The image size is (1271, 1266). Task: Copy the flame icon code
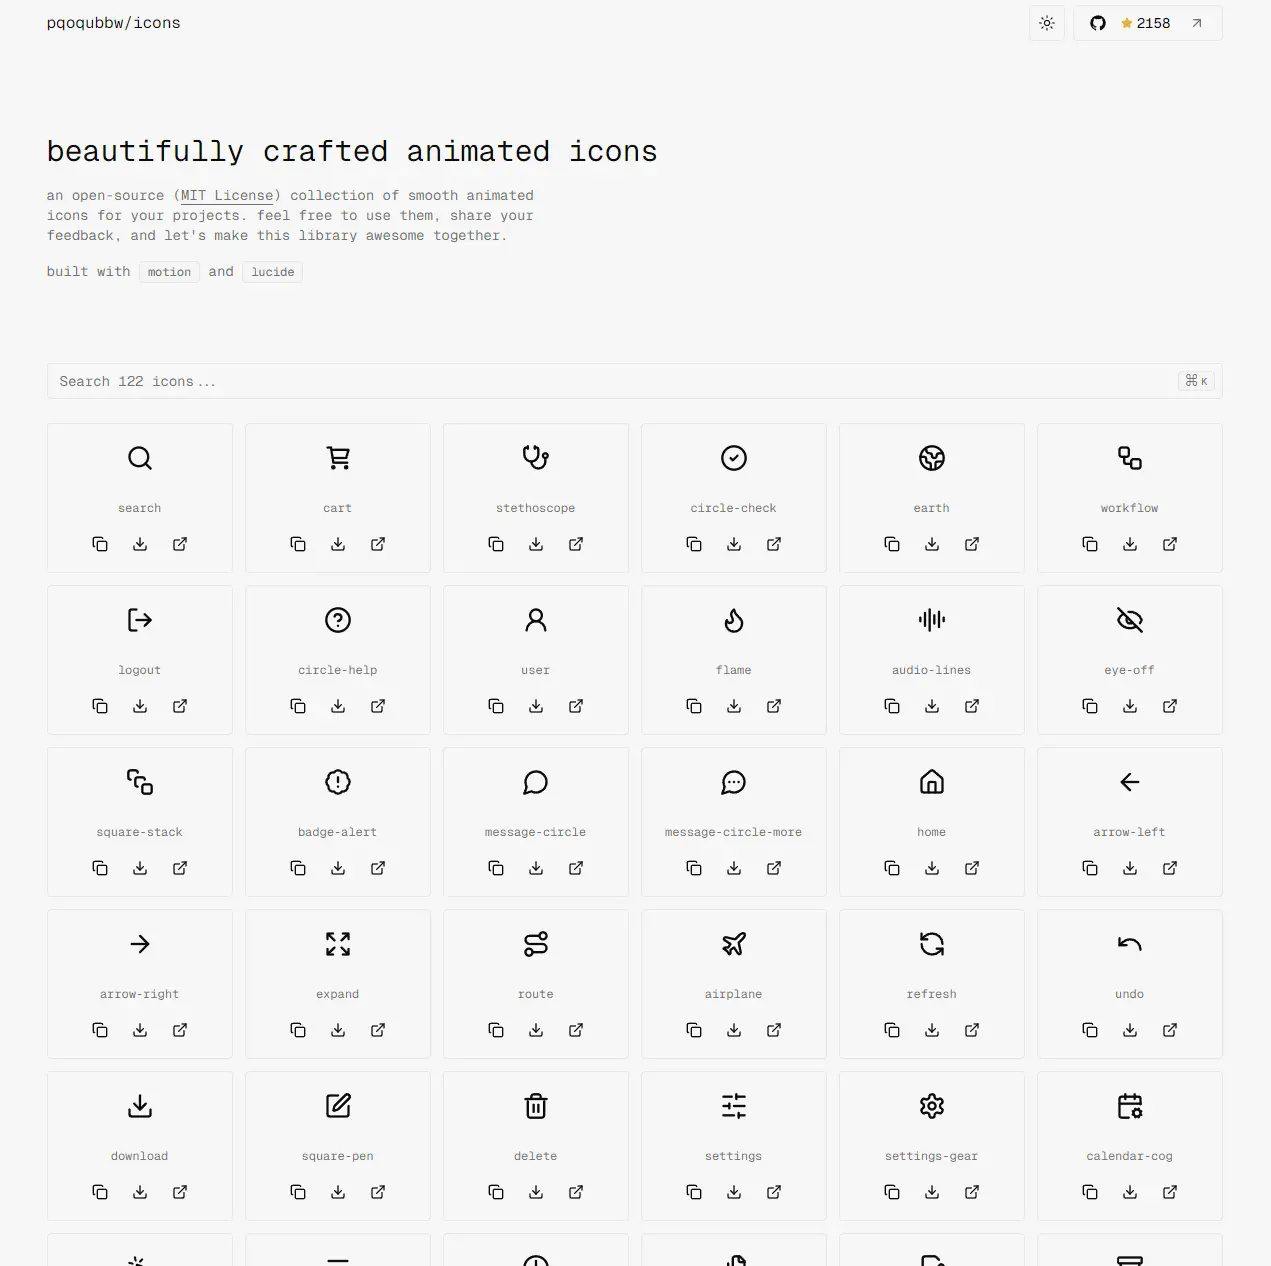694,706
